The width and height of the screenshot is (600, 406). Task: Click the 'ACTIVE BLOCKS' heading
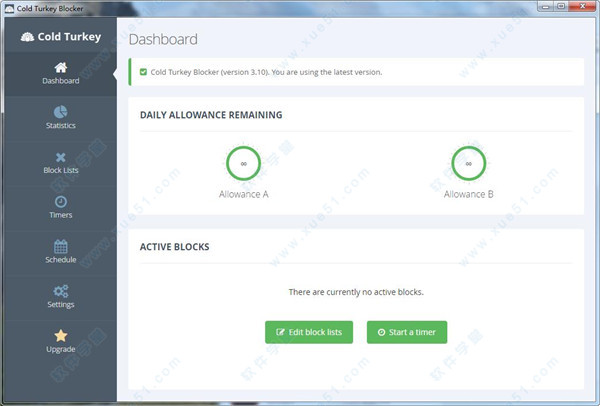174,247
